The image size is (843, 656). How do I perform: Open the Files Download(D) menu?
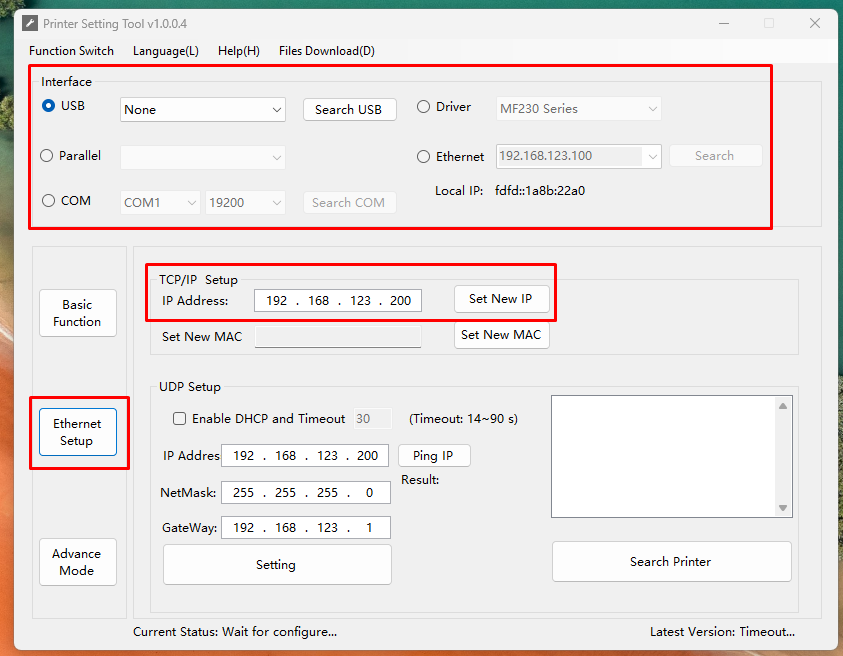pos(326,51)
